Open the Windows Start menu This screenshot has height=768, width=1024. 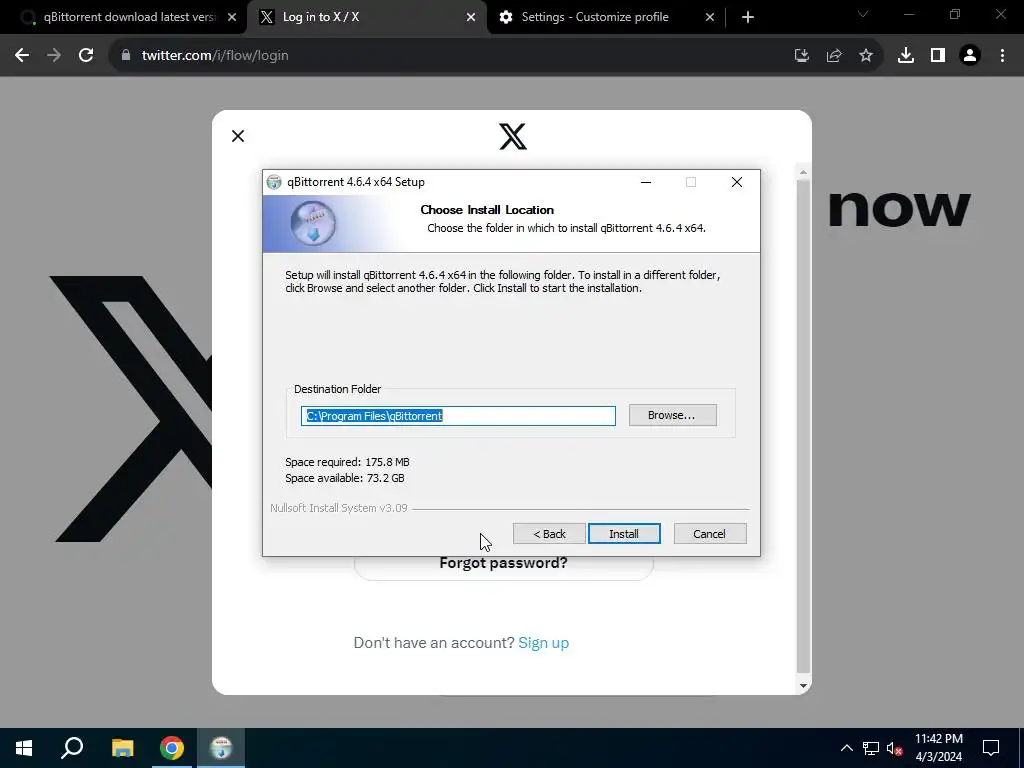pyautogui.click(x=24, y=748)
